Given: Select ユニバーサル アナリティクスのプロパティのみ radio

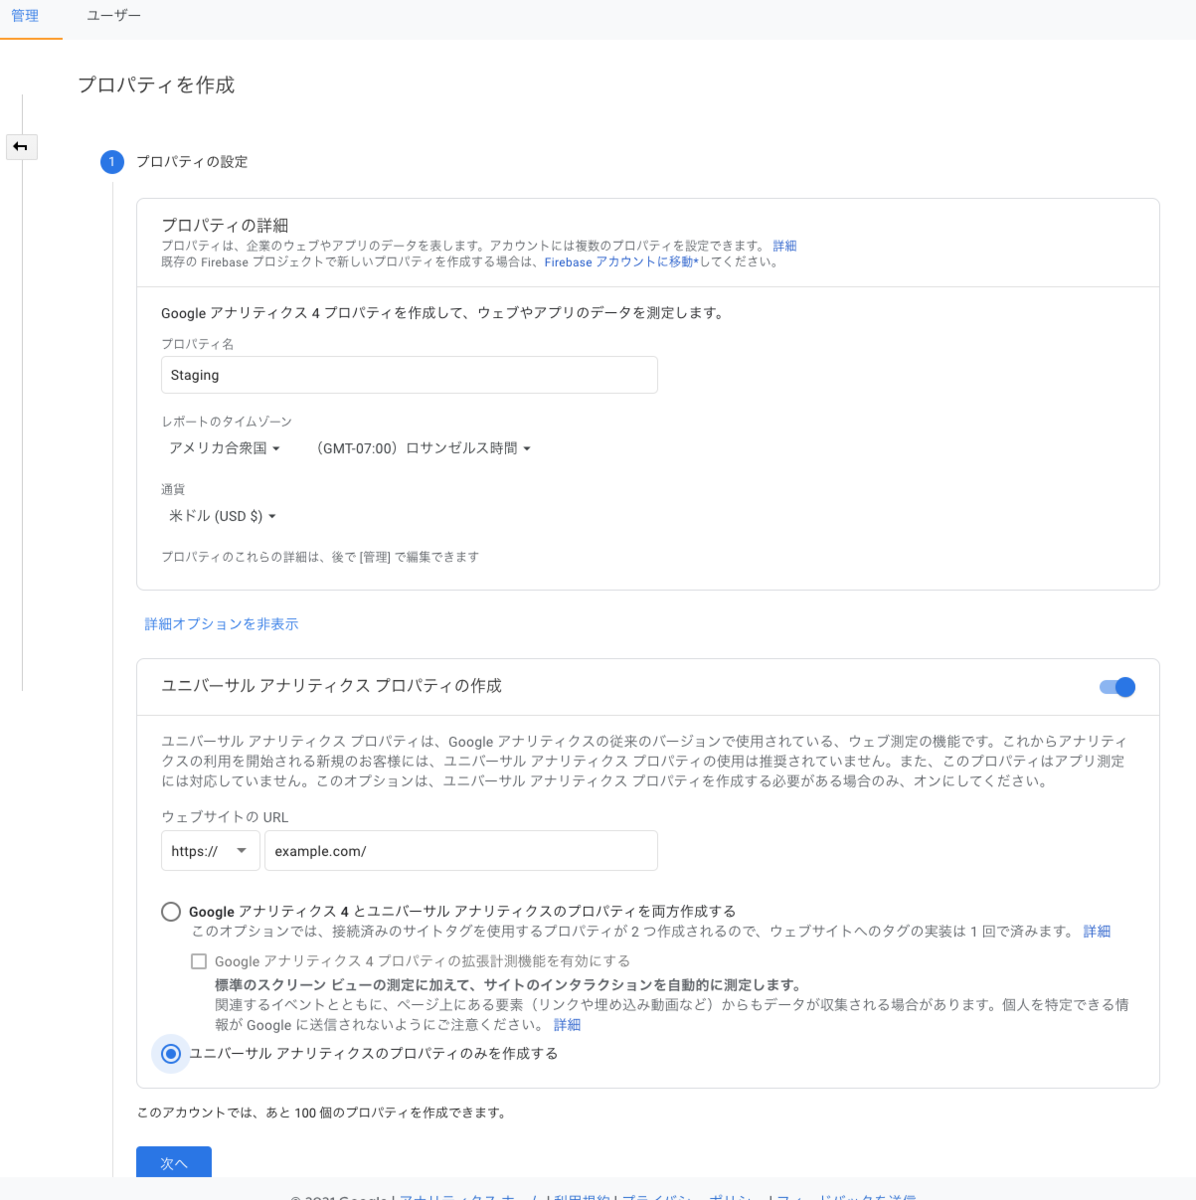Looking at the screenshot, I should tap(171, 1053).
